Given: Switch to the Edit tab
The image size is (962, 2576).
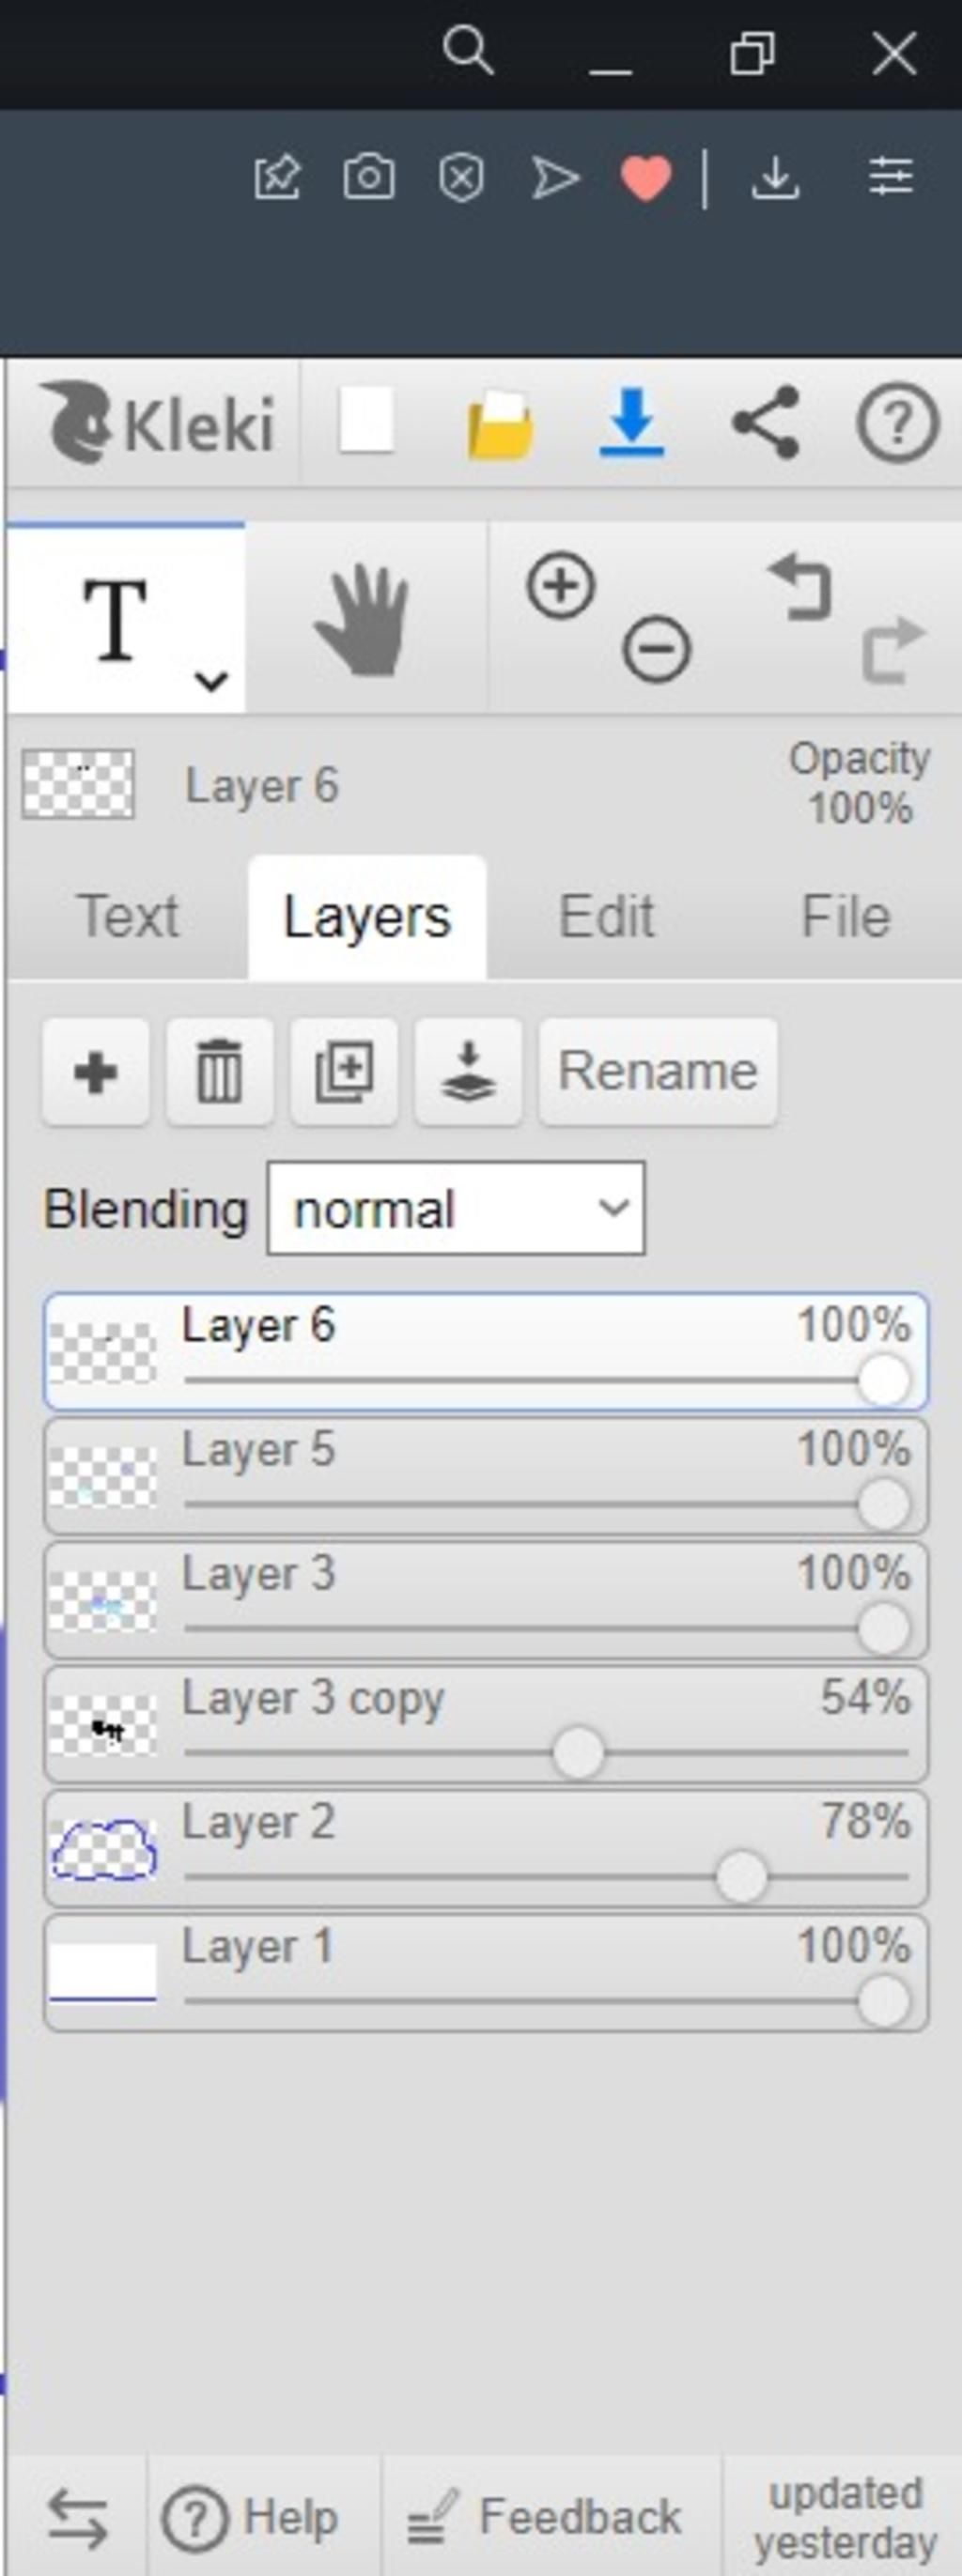Looking at the screenshot, I should coord(606,916).
